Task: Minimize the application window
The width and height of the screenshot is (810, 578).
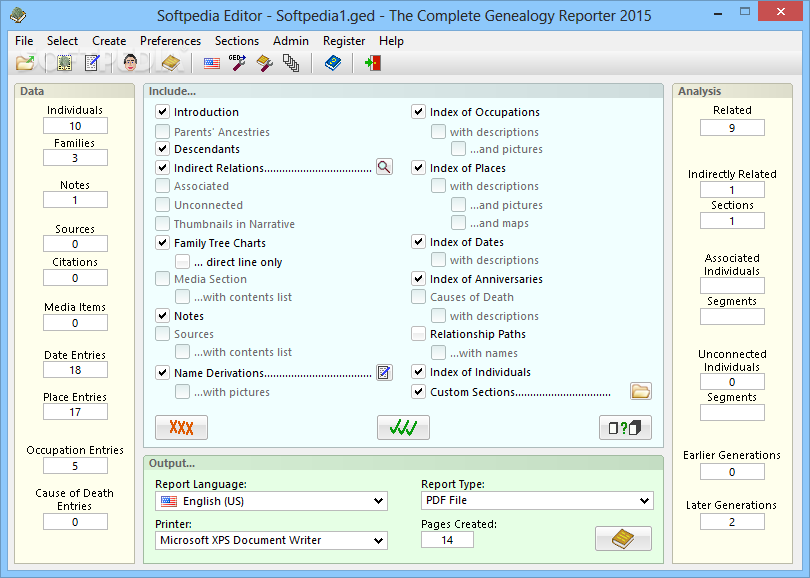Action: pyautogui.click(x=718, y=13)
